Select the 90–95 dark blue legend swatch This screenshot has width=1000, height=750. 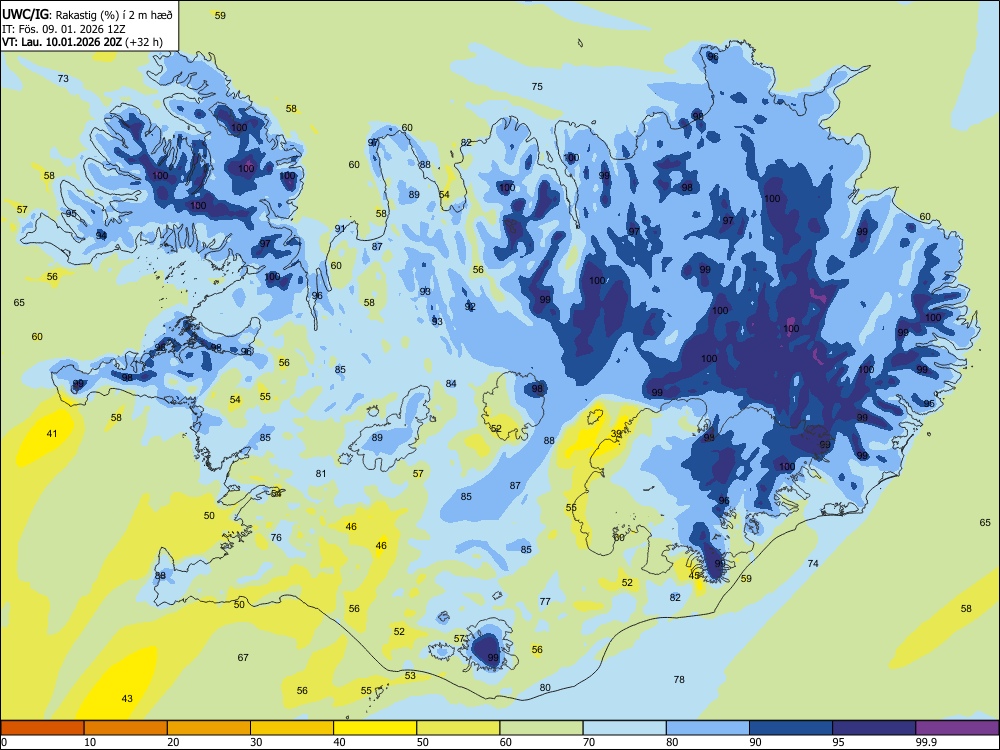click(x=791, y=728)
